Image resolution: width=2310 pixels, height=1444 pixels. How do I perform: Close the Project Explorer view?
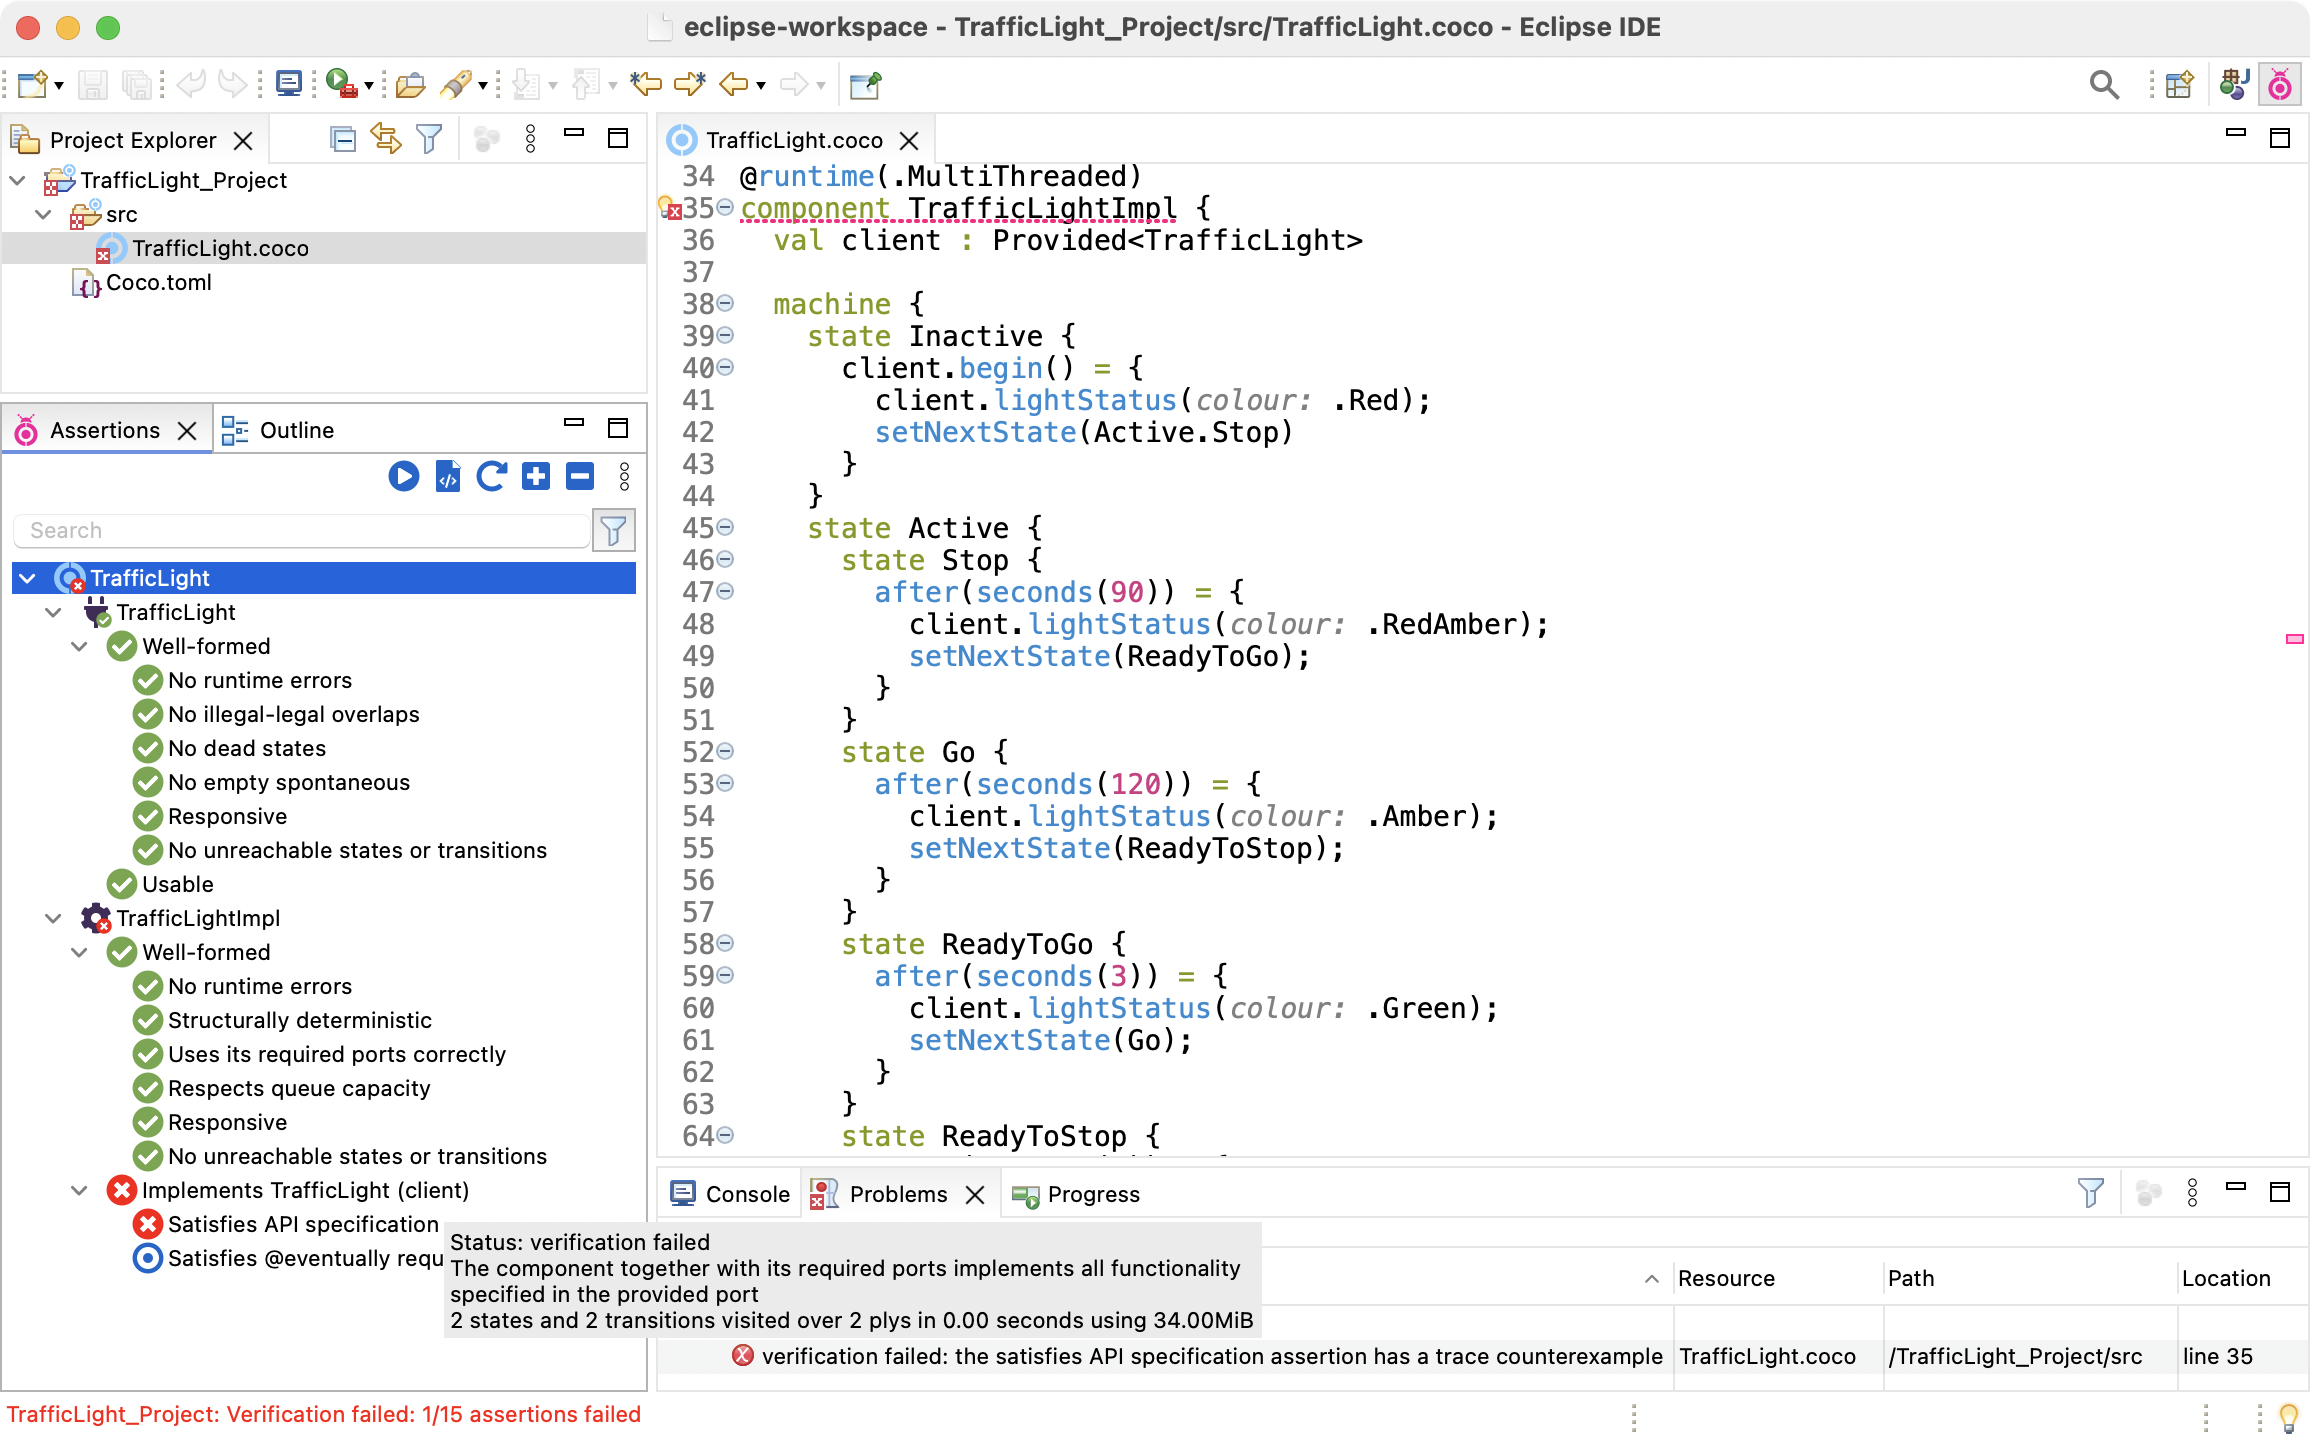coord(243,140)
